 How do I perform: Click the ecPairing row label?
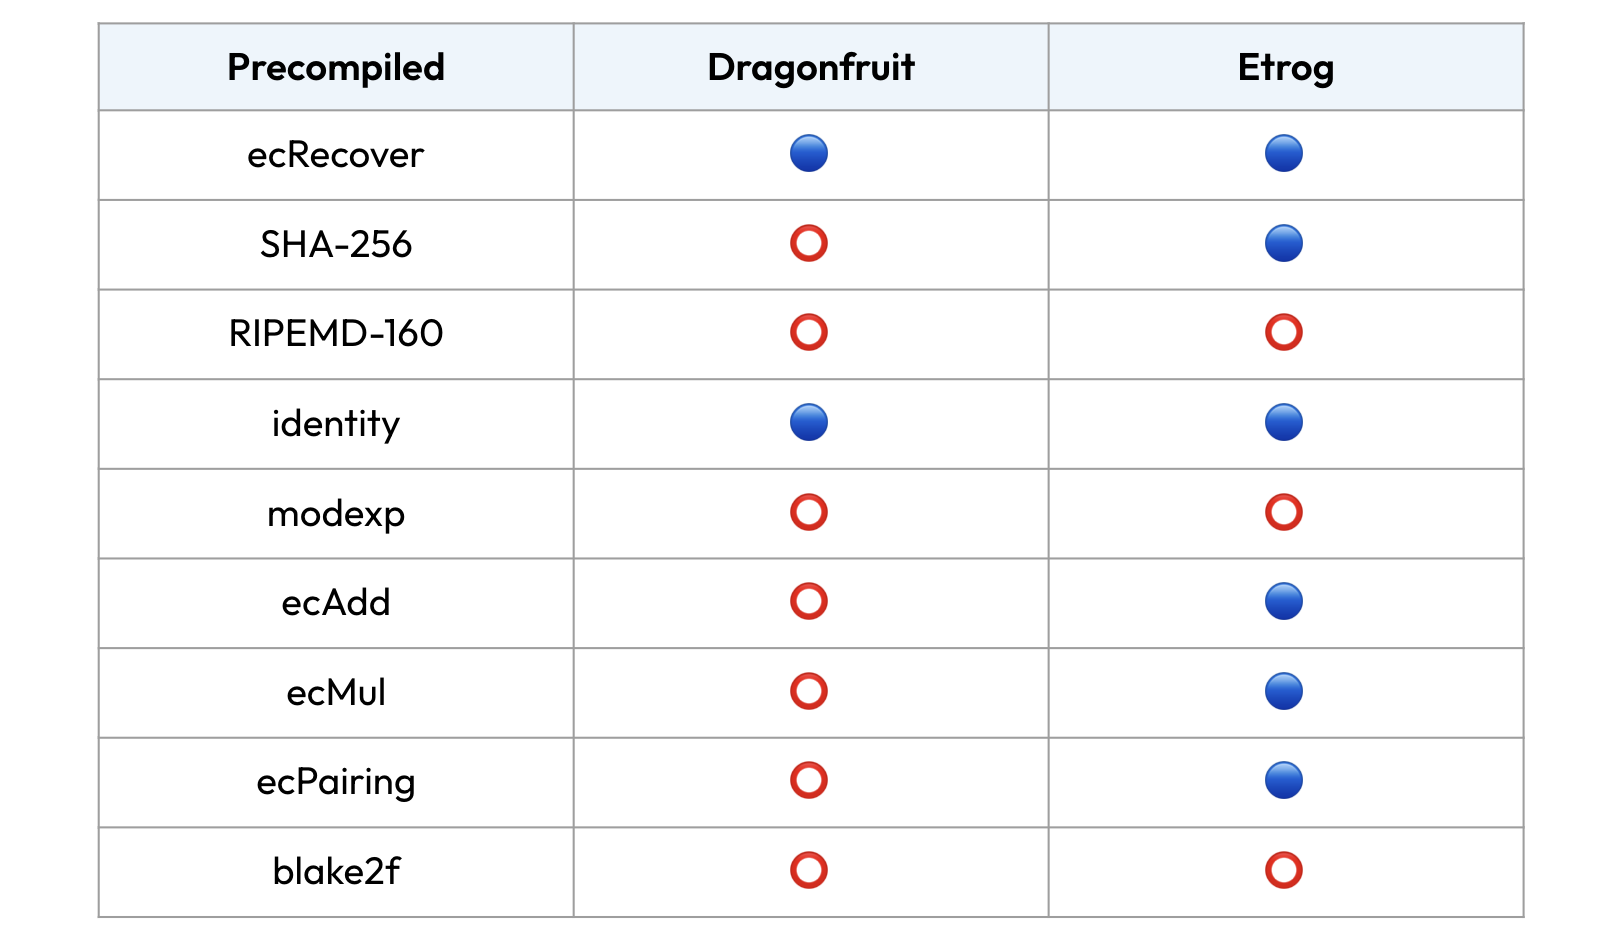[x=336, y=782]
